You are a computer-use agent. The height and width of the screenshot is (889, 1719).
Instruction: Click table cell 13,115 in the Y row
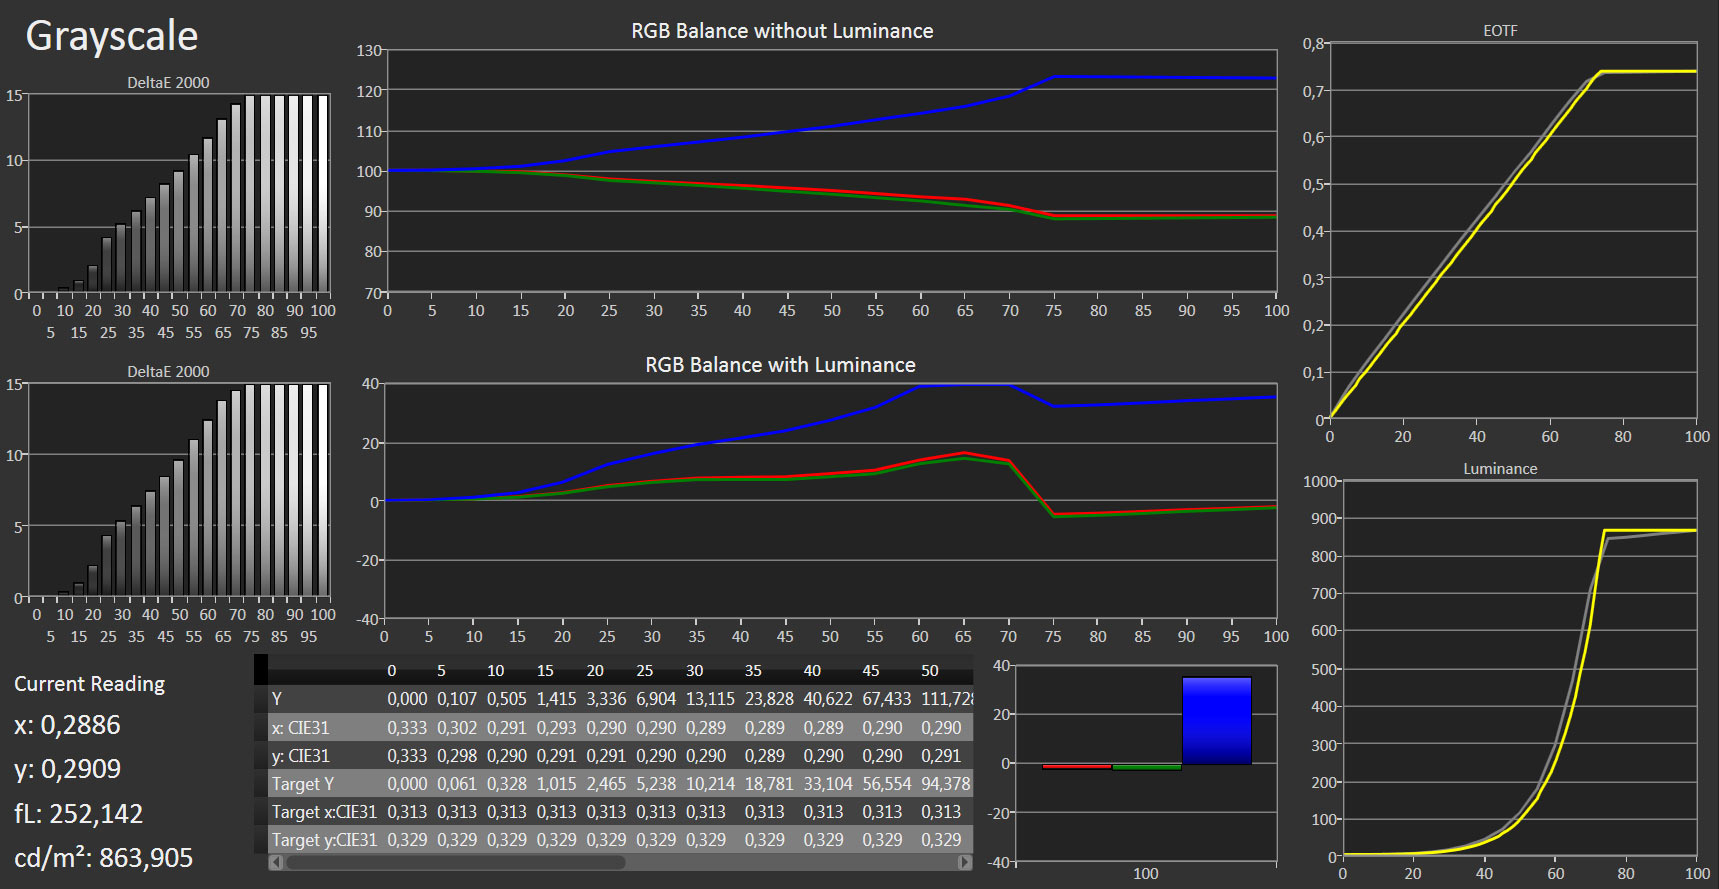(710, 699)
